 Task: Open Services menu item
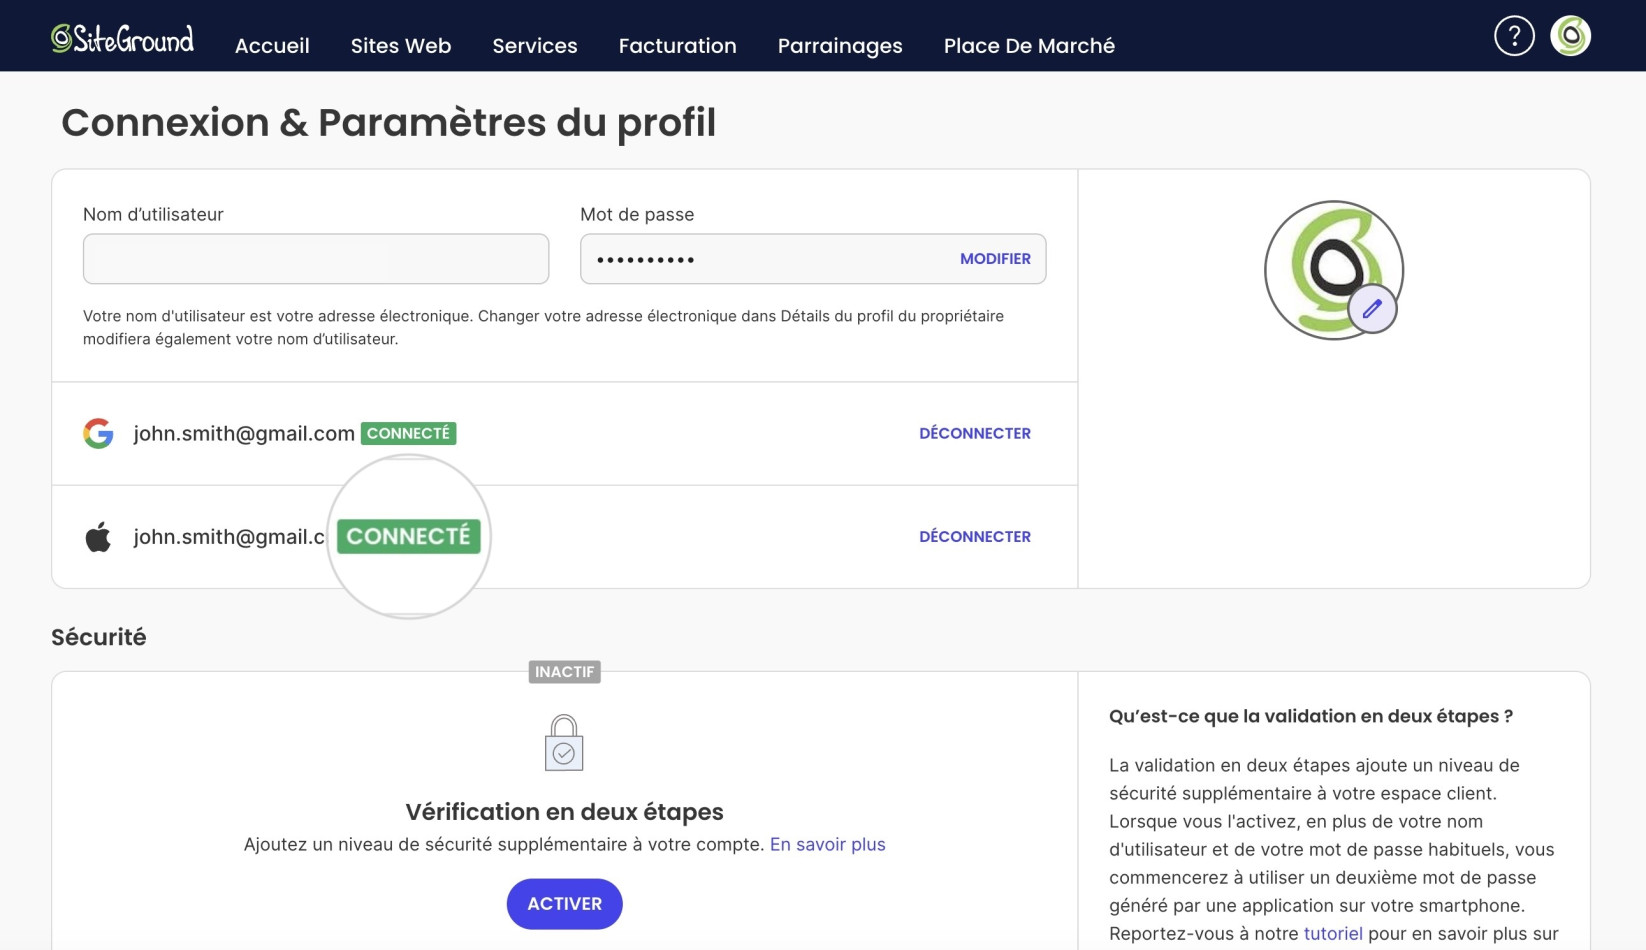(535, 46)
